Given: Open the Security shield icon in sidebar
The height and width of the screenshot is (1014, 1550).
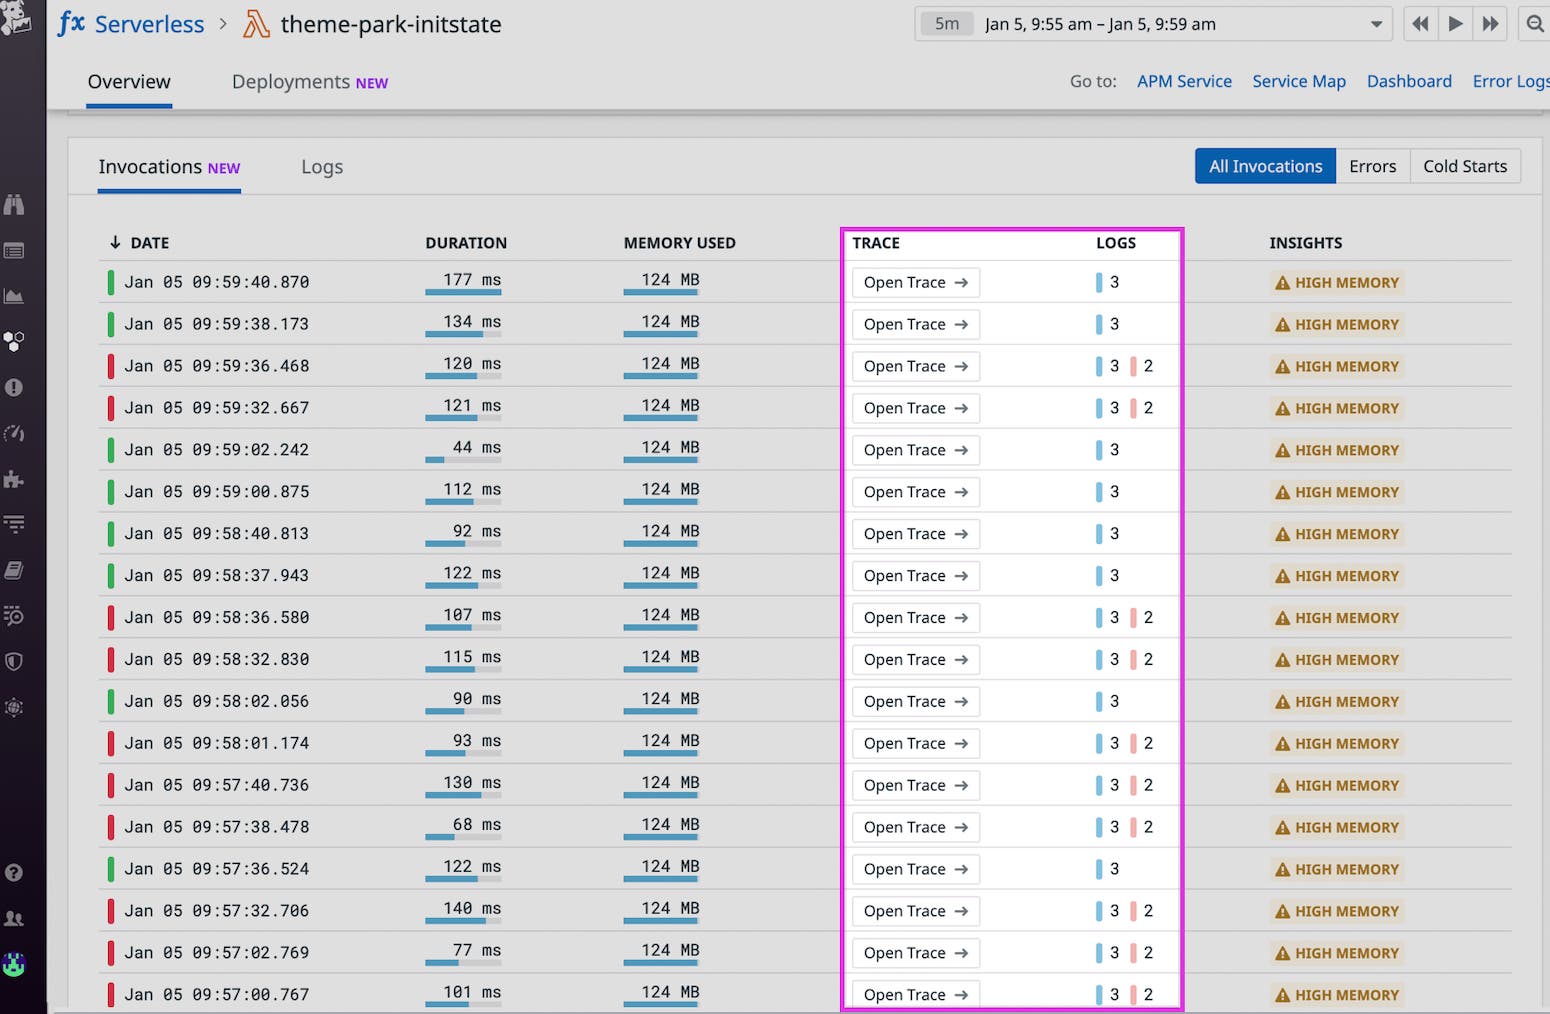Looking at the screenshot, I should pos(14,661).
